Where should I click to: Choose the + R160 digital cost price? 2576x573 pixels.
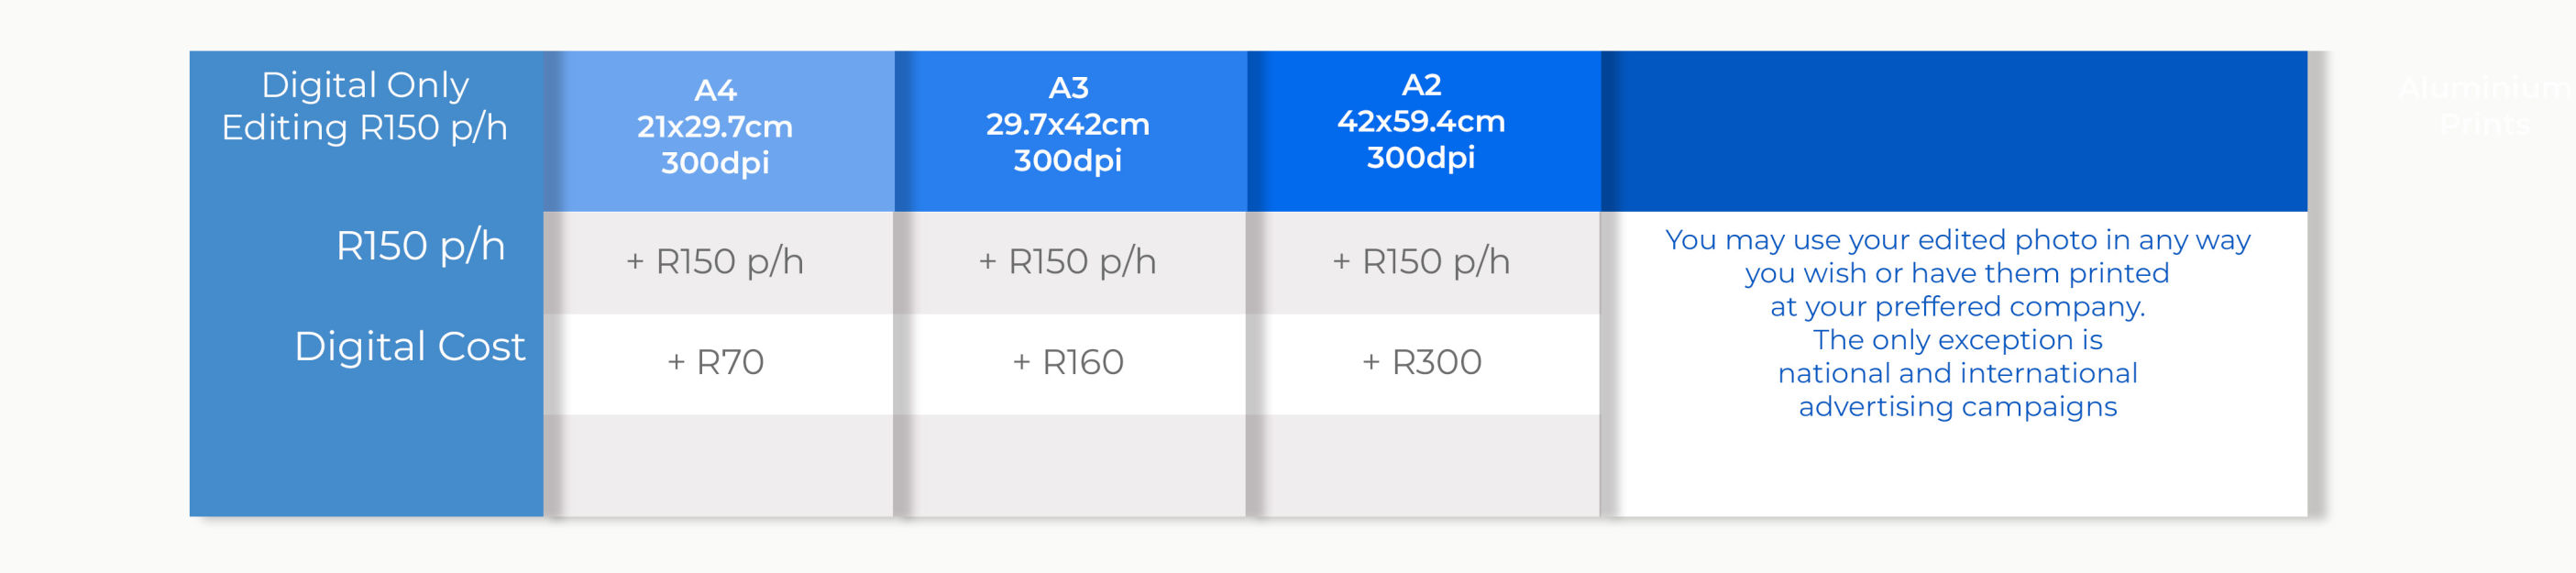(x=1068, y=362)
